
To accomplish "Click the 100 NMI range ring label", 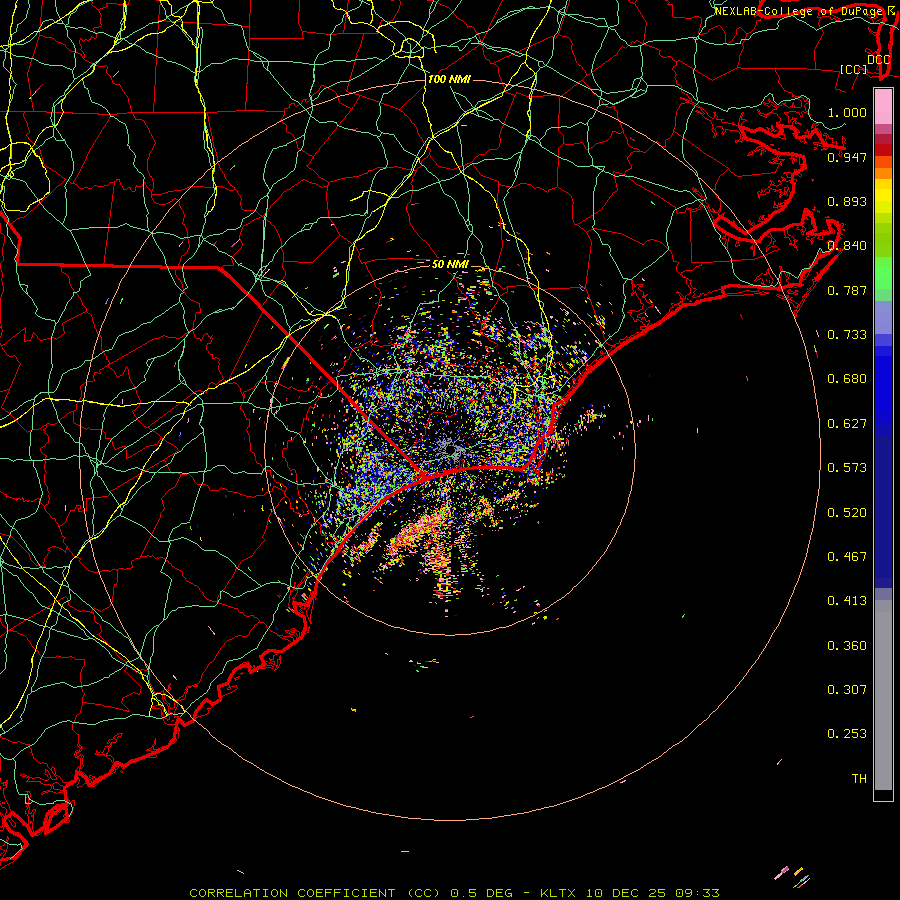I will 449,79.
